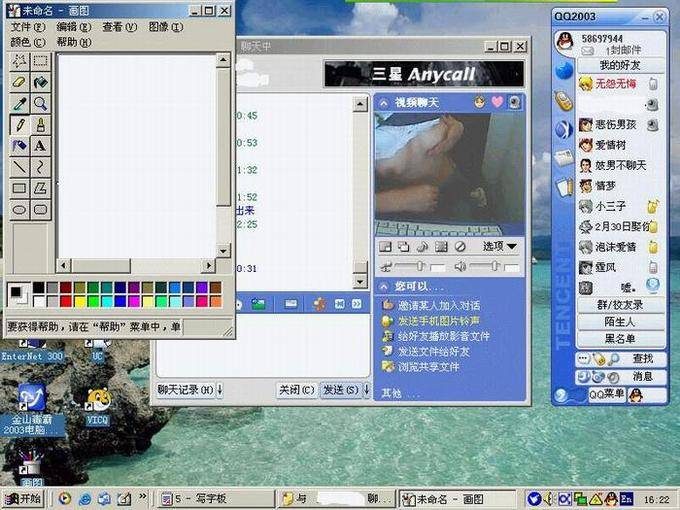
Task: Open the 帮助(H) menu in Paint
Action: click(x=74, y=42)
